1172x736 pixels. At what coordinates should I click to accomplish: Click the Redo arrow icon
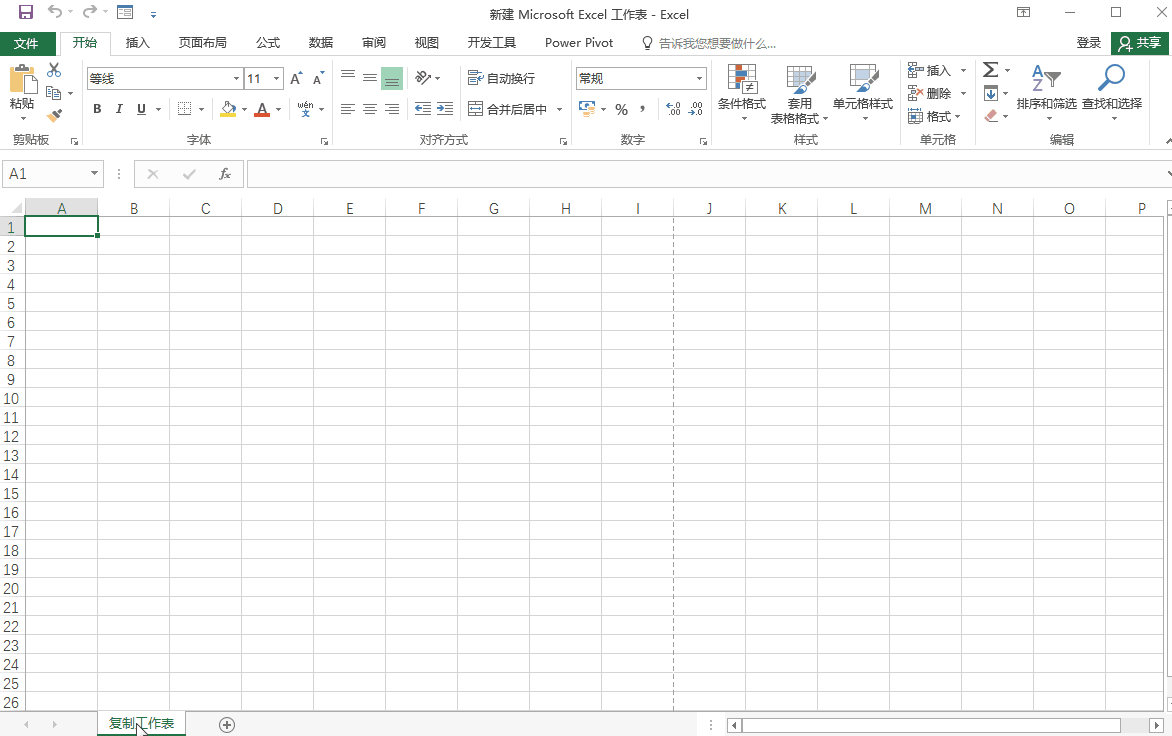coord(90,11)
